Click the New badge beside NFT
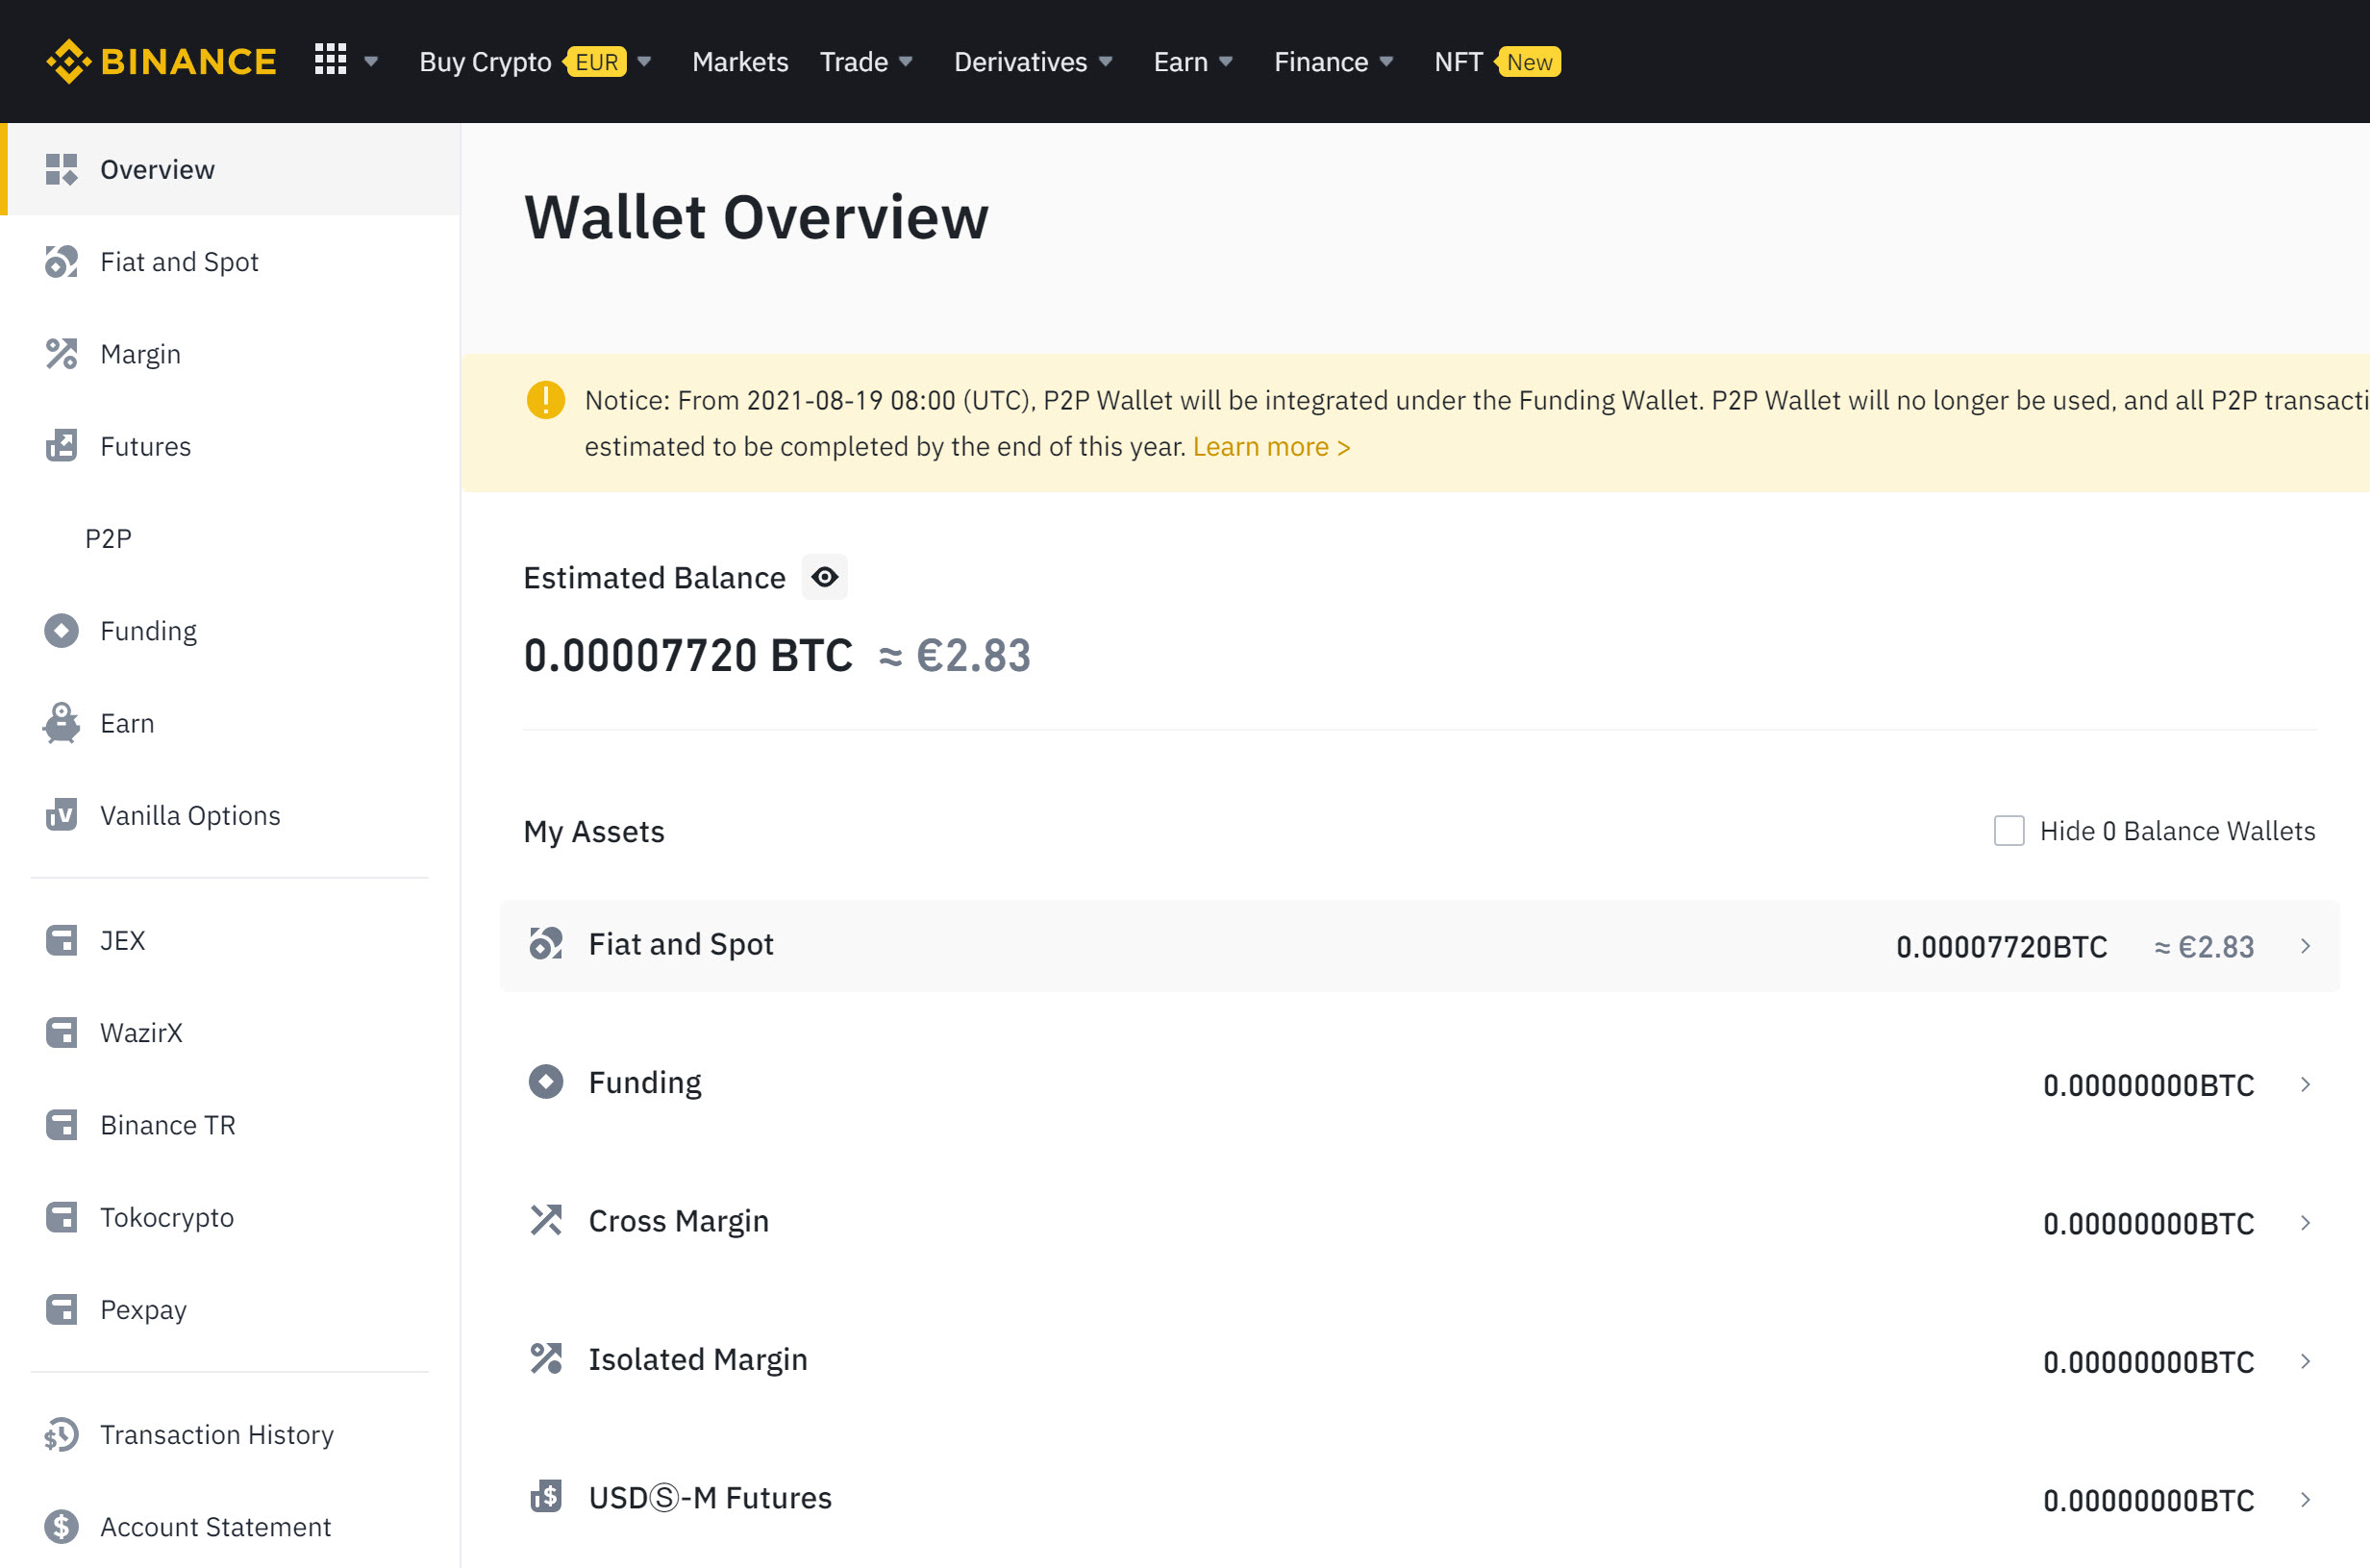The height and width of the screenshot is (1568, 2370). click(1528, 62)
